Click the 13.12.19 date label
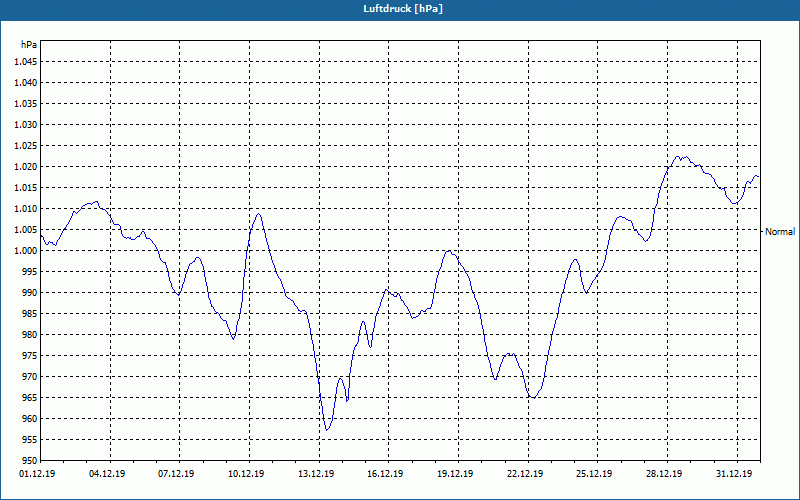Screen dimensions: 800x500 click(x=316, y=474)
